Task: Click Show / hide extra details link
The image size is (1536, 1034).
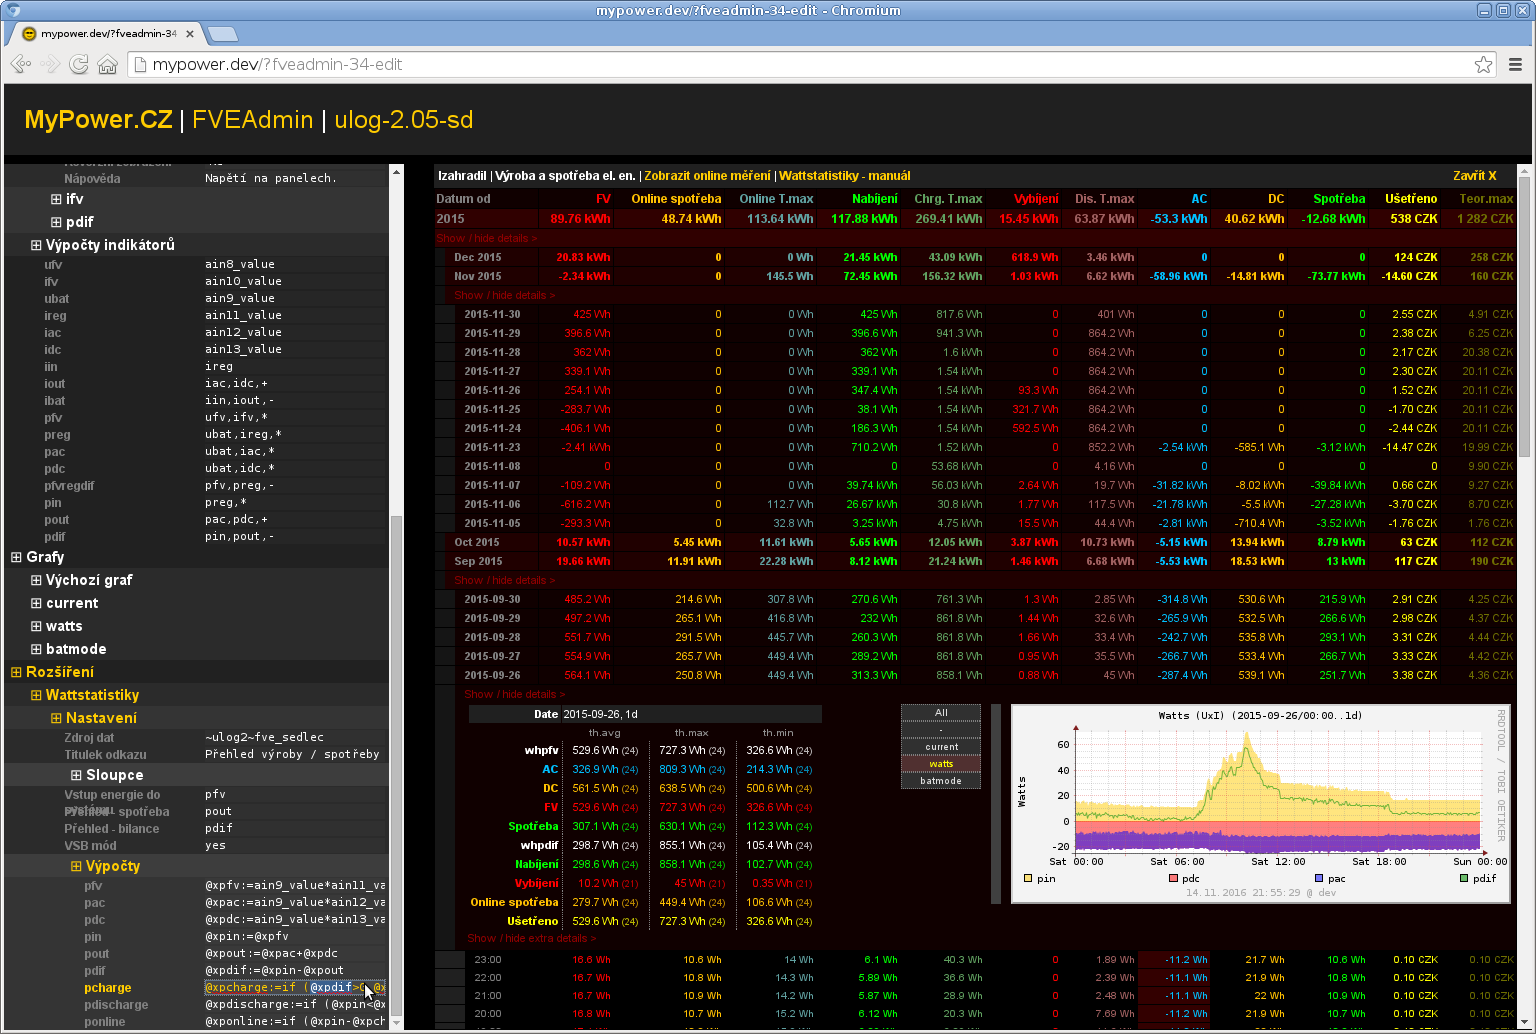Action: (530, 938)
